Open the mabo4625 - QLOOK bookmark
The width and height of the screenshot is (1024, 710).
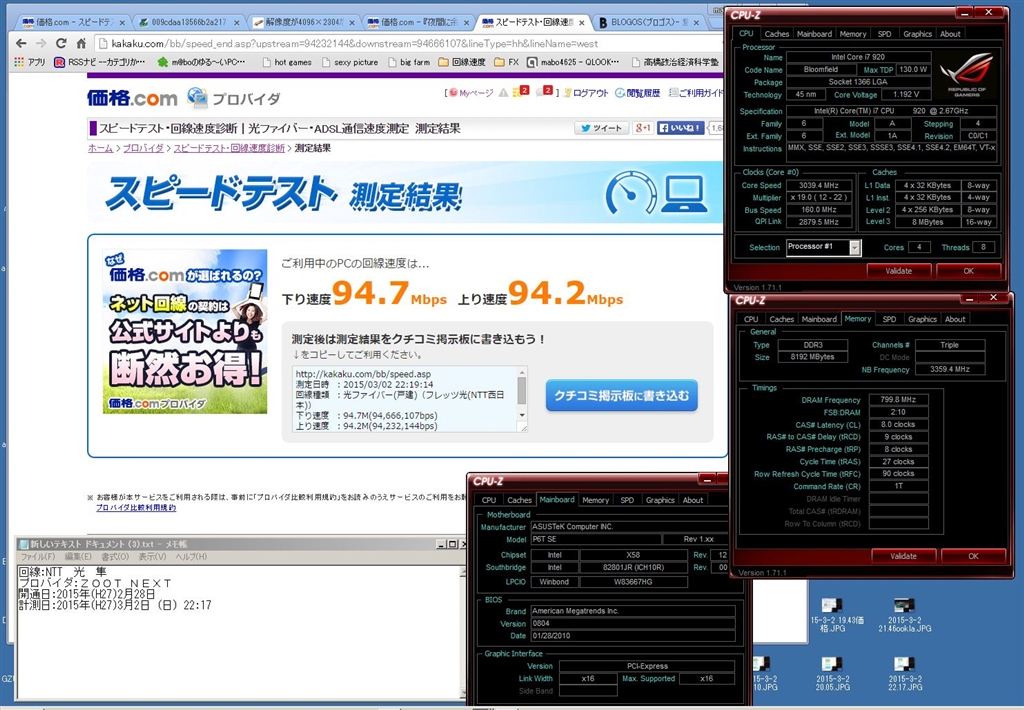coord(573,62)
